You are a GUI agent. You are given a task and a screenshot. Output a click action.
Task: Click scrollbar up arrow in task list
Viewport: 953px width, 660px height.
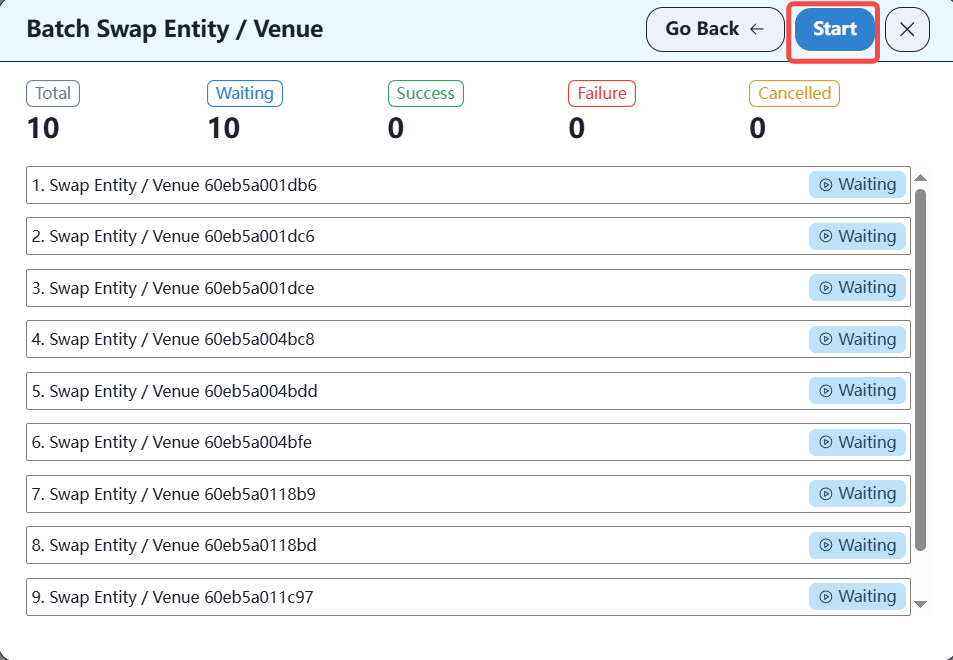point(921,178)
